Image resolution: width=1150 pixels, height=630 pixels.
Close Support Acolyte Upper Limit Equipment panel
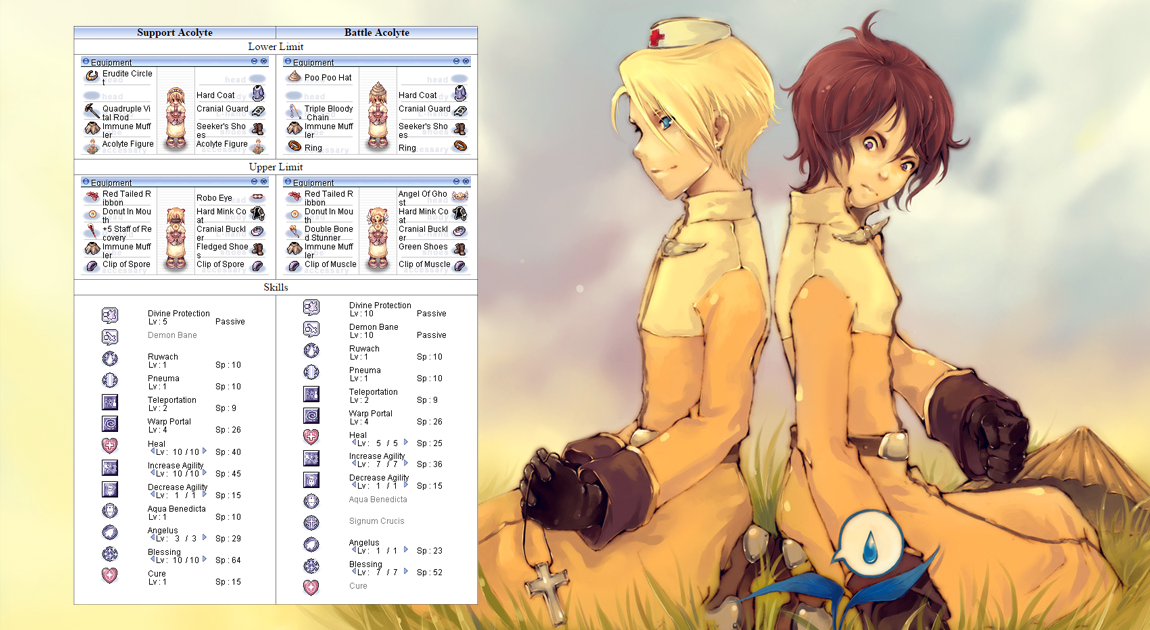pyautogui.click(x=263, y=182)
